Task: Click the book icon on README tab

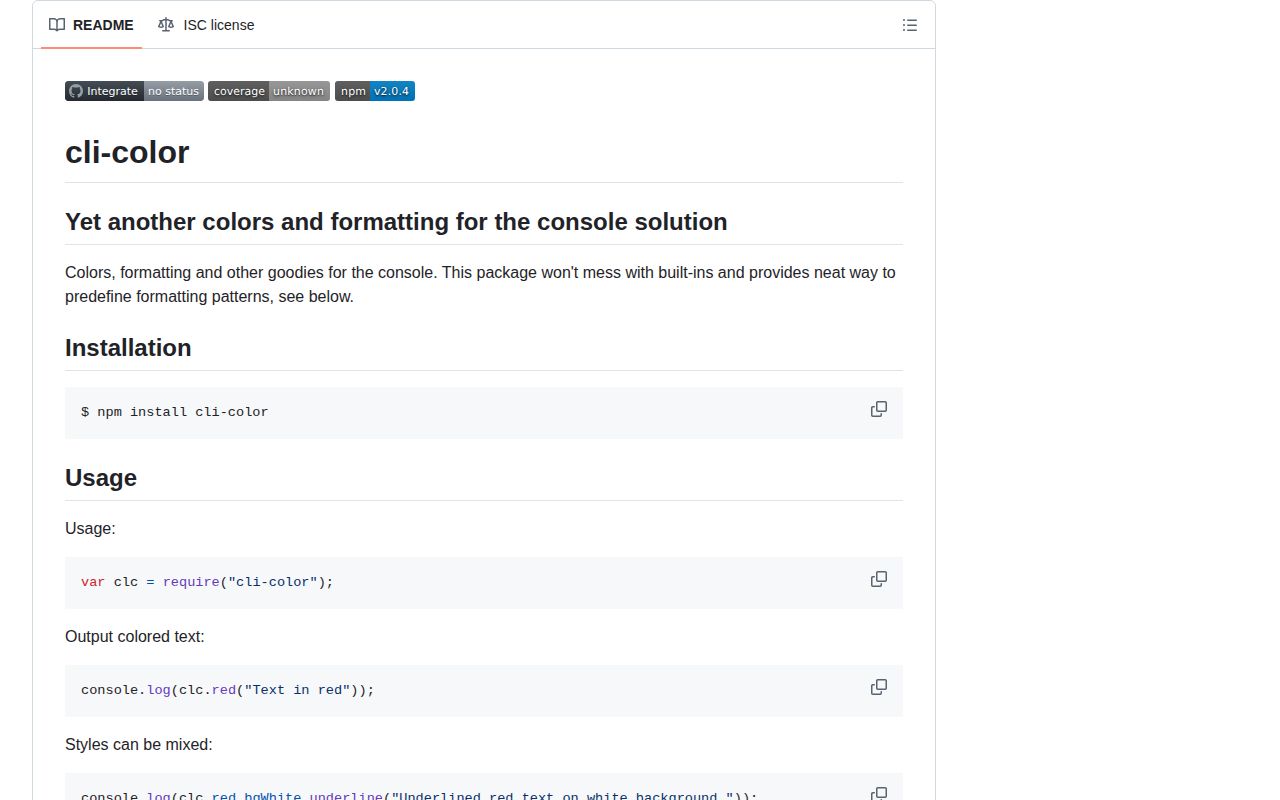Action: tap(57, 25)
